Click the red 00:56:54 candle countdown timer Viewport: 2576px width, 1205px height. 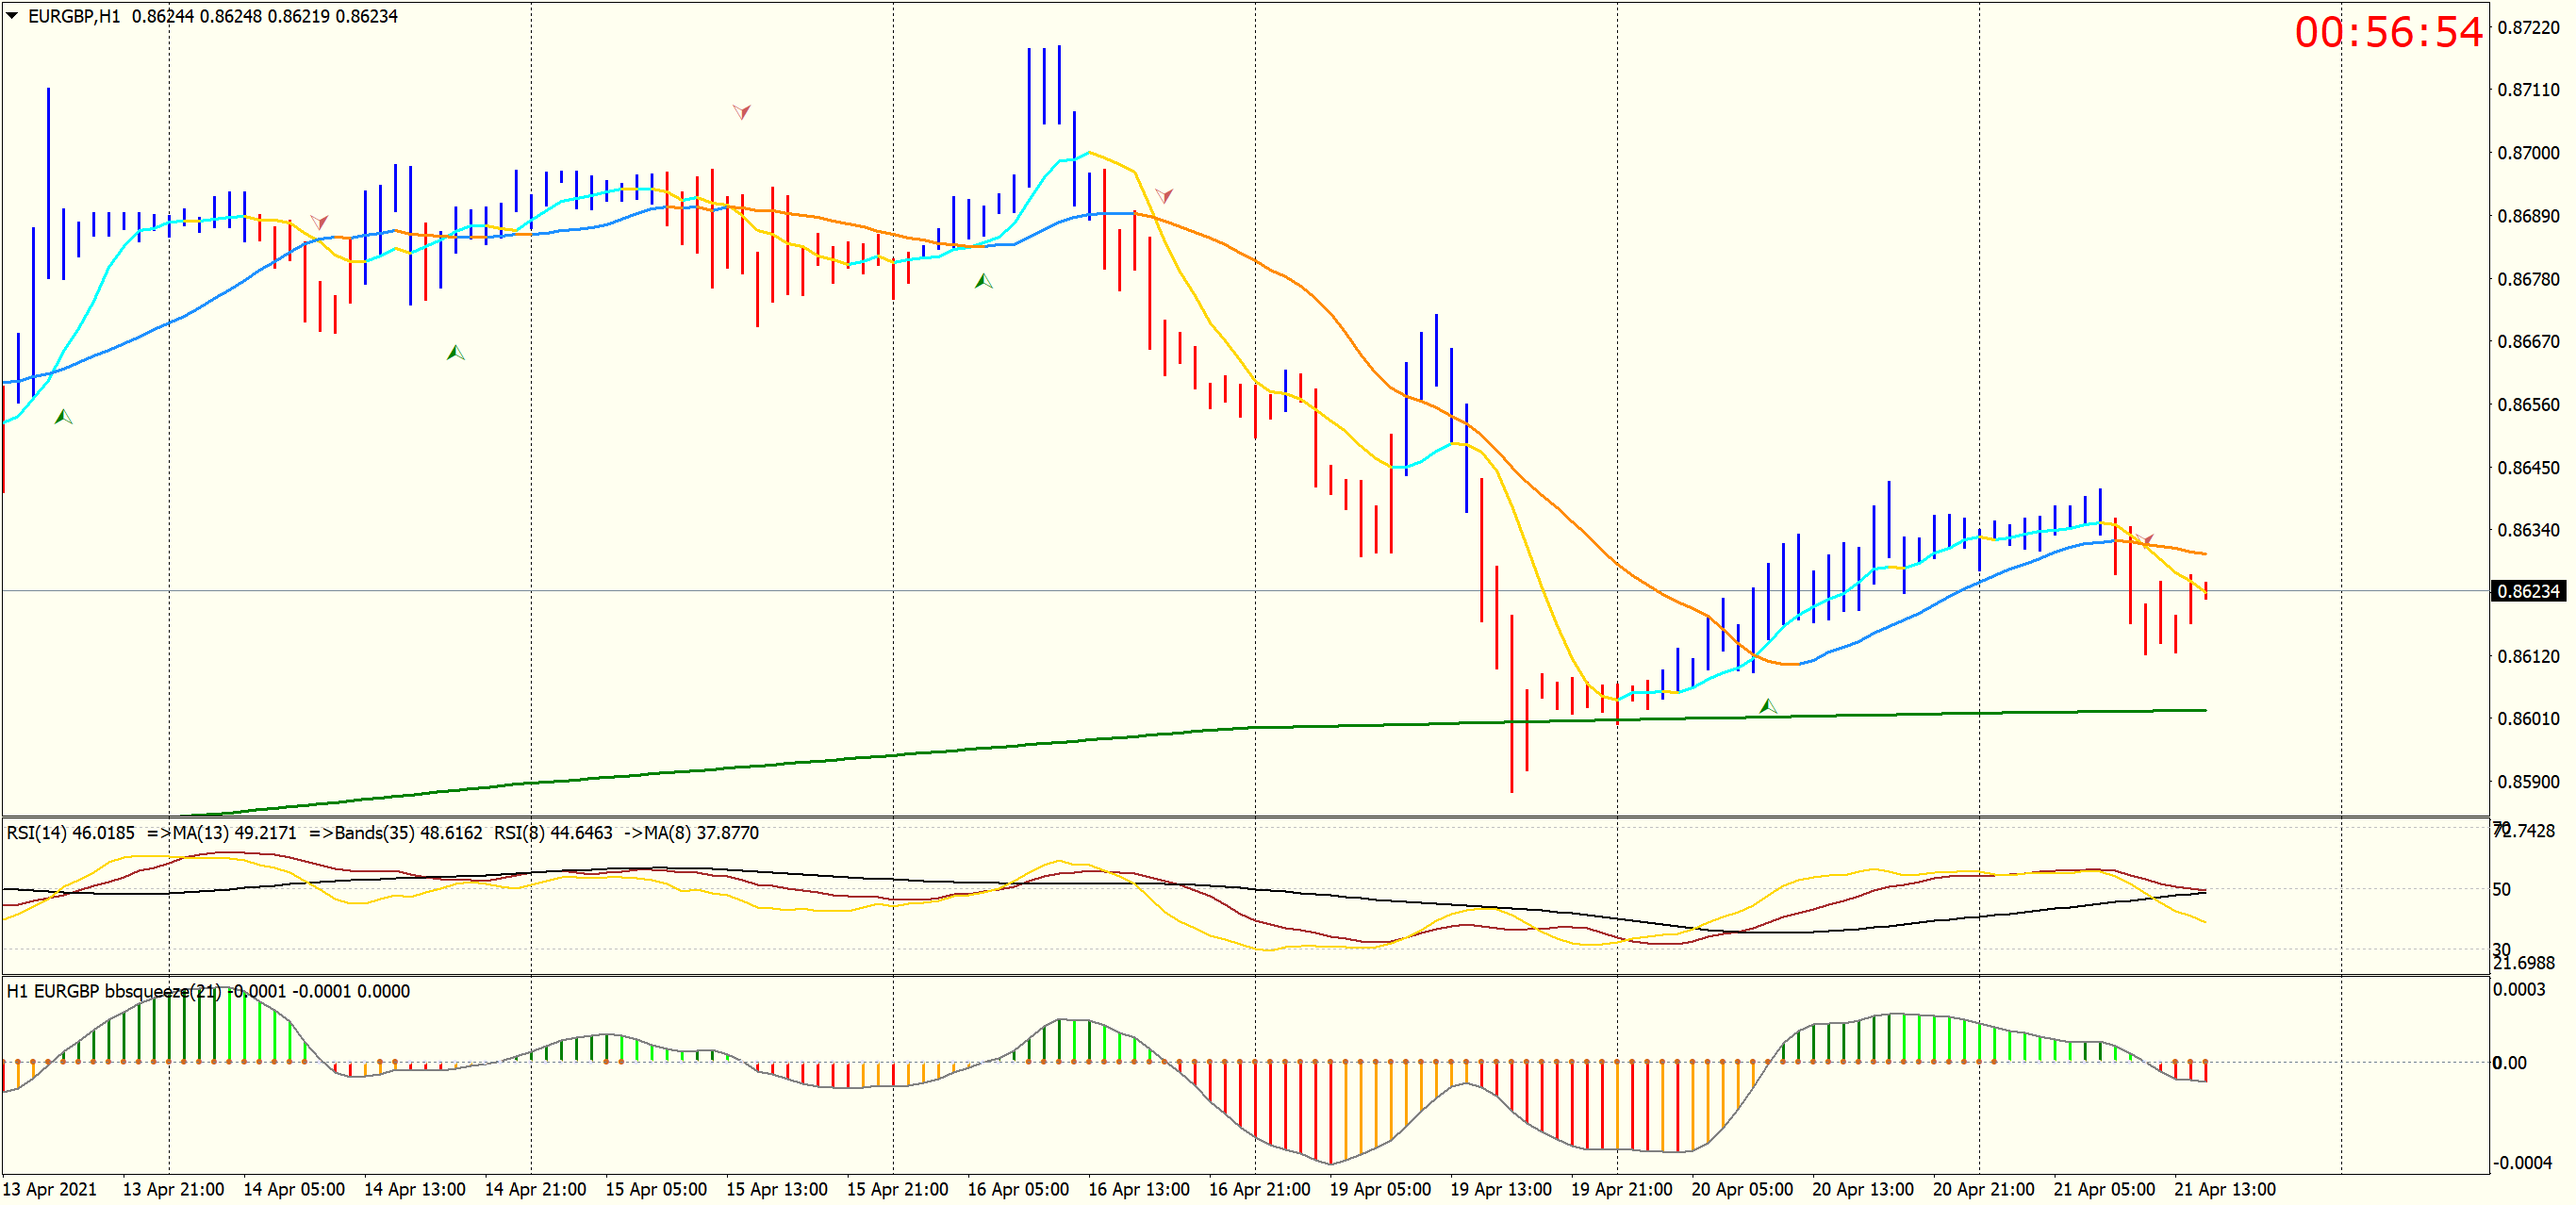pyautogui.click(x=2387, y=32)
